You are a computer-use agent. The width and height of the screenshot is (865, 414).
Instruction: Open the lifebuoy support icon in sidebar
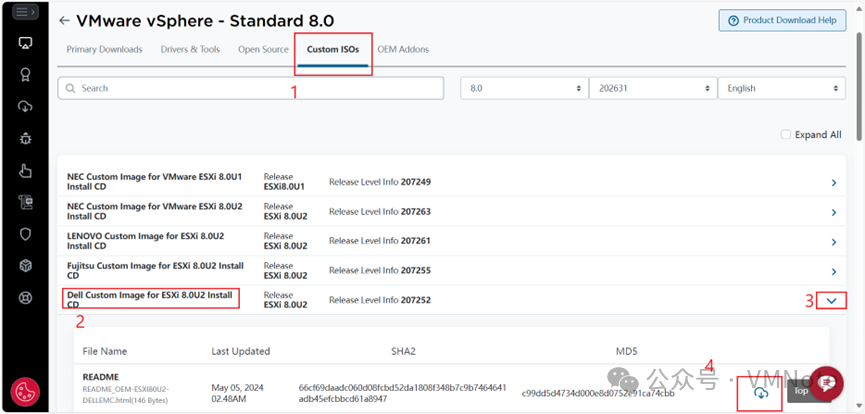[25, 298]
